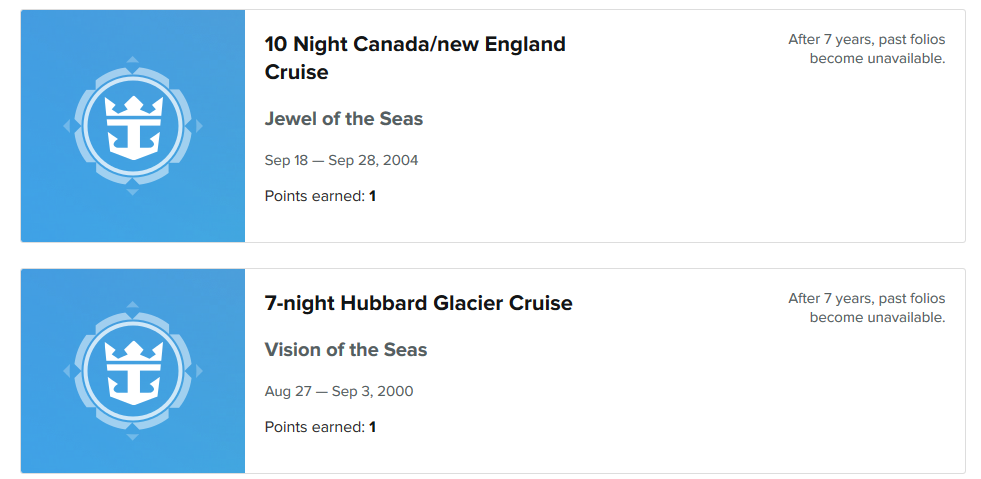Screen dimensions: 981x479
Task: Open the 10 Night Canada/new England Cruise title
Action: (x=415, y=58)
